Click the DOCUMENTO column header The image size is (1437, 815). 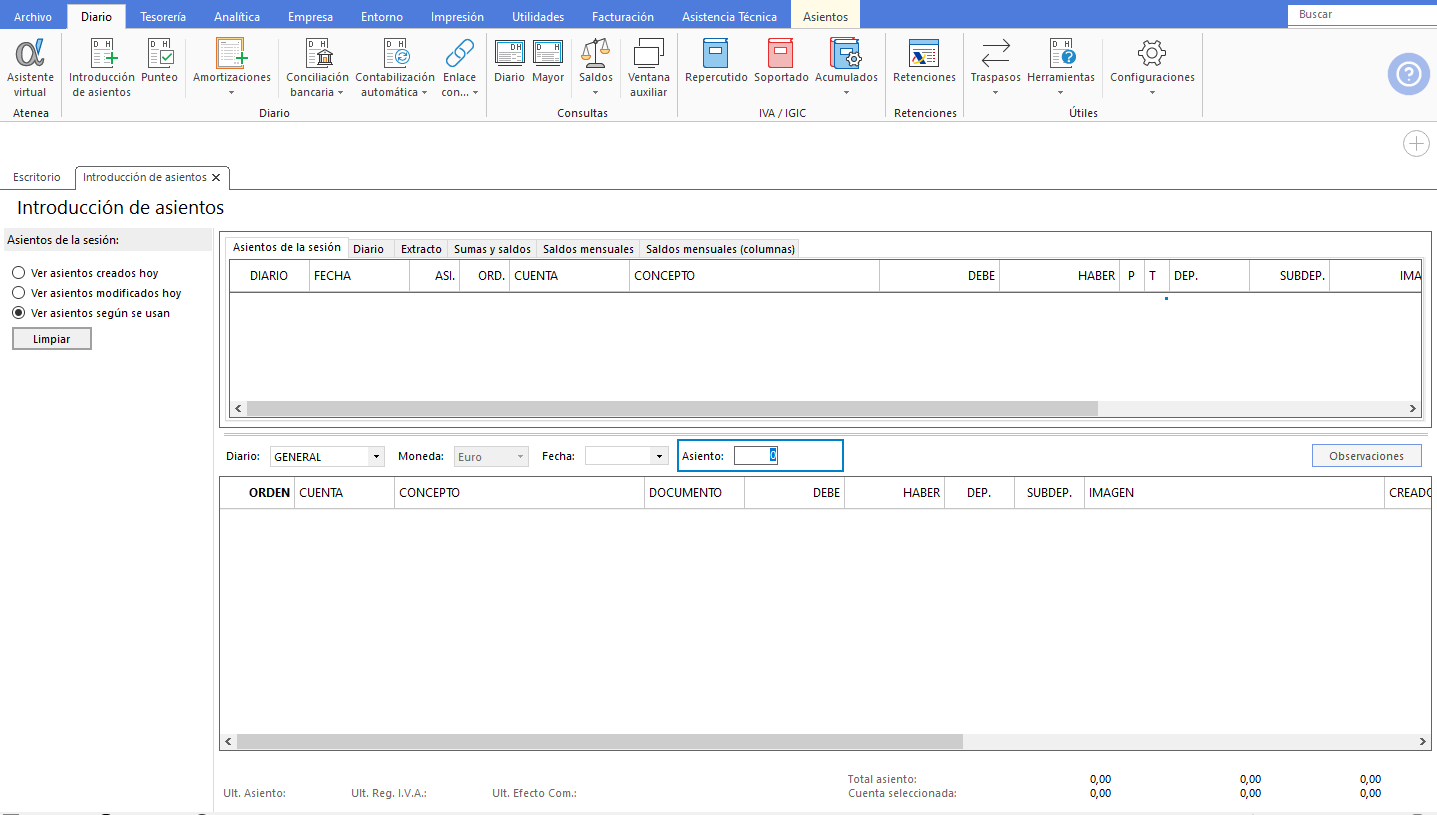click(694, 493)
